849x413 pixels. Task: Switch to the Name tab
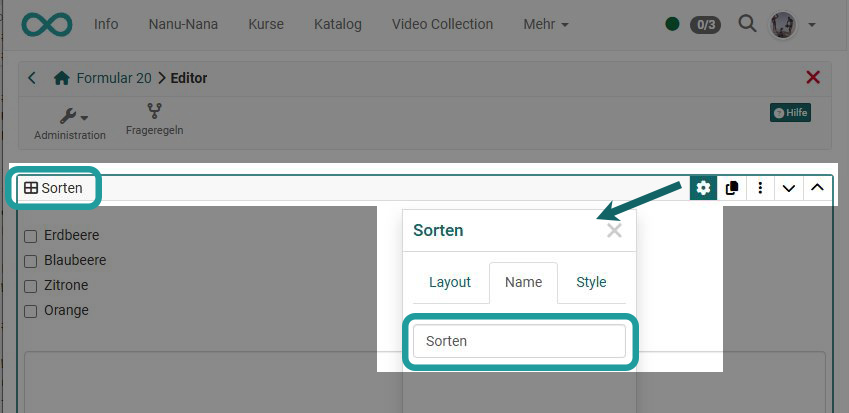pyautogui.click(x=524, y=283)
